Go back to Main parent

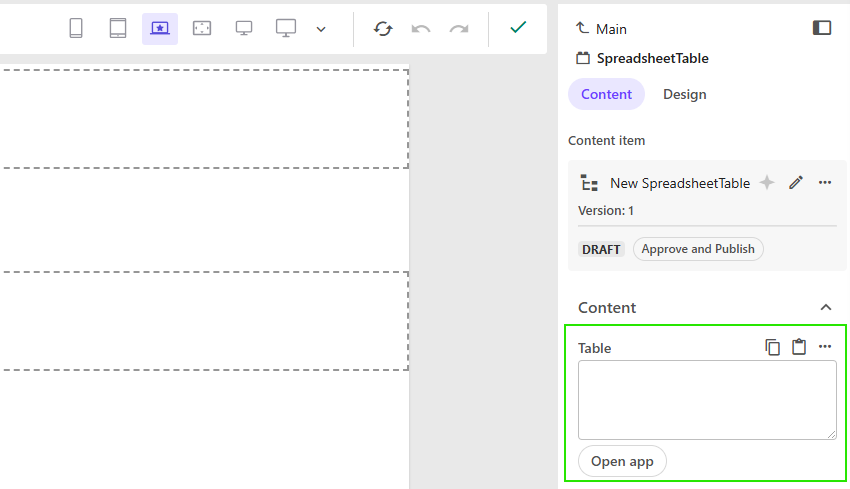click(x=602, y=29)
